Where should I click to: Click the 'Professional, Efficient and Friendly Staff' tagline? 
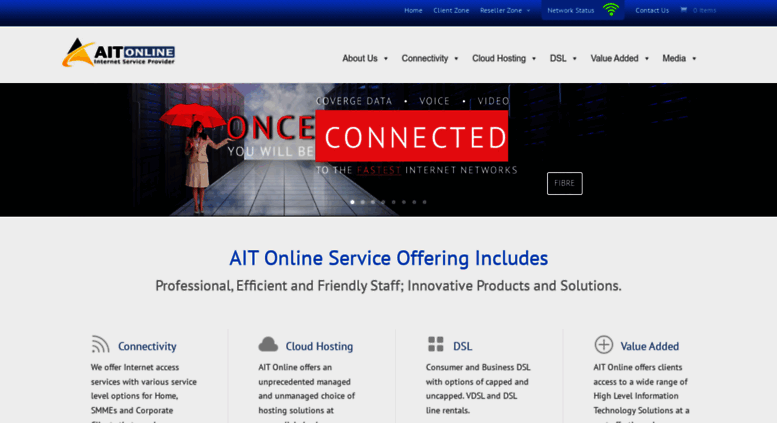(388, 286)
